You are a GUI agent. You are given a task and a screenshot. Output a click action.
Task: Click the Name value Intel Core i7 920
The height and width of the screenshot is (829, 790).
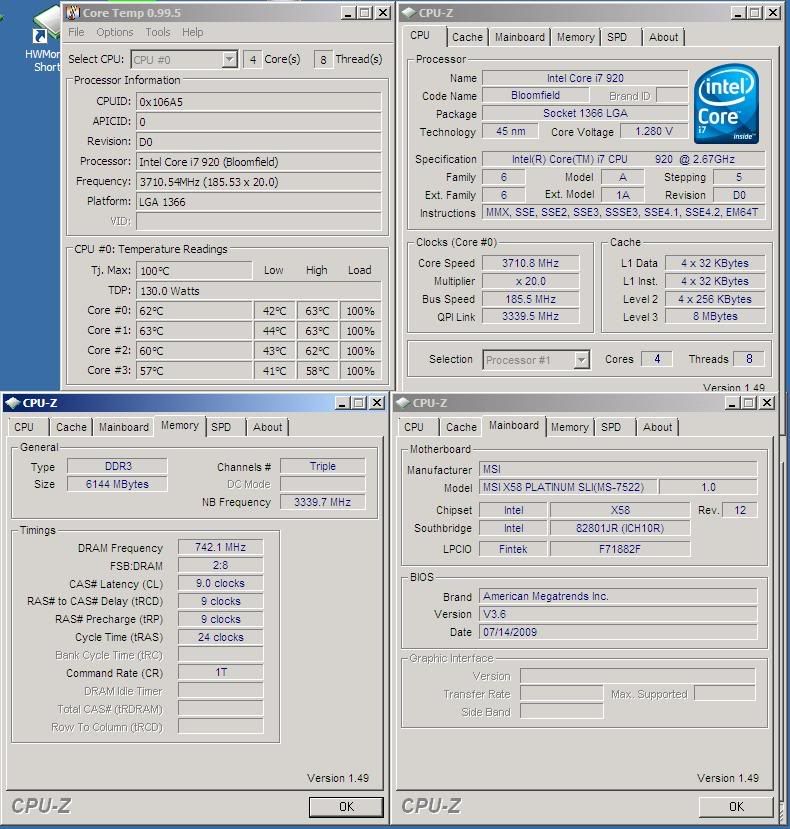(585, 78)
